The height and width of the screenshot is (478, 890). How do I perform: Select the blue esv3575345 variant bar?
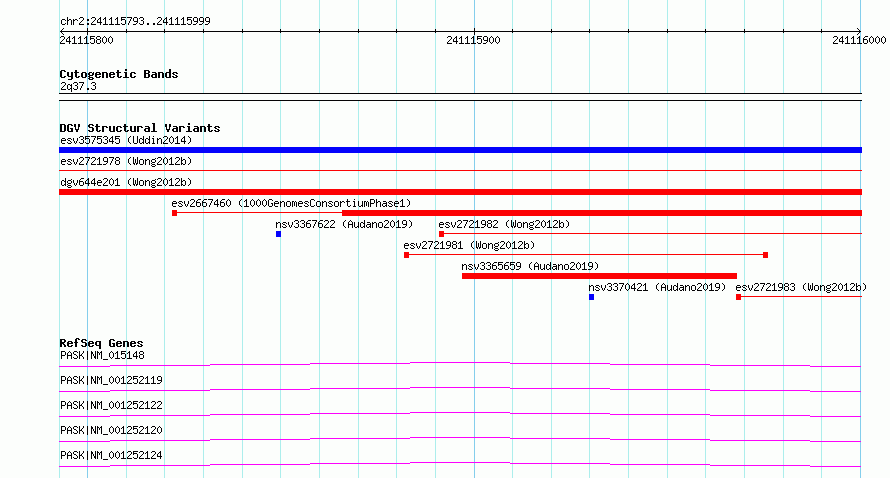point(460,150)
